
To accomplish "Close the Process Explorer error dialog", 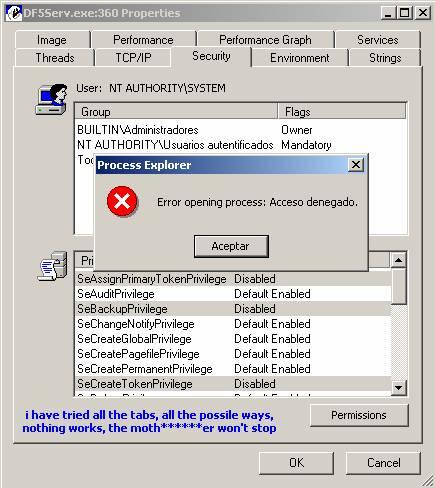I will coord(356,165).
